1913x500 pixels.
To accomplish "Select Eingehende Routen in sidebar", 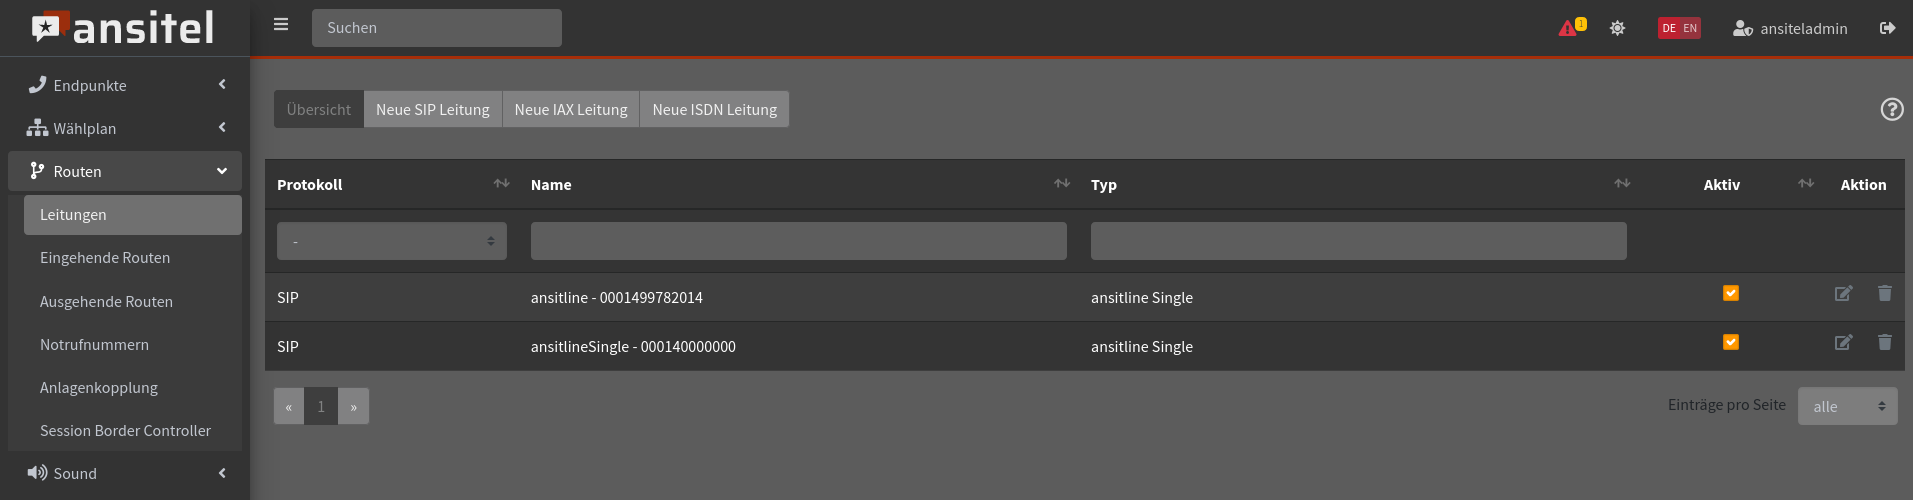I will point(105,258).
